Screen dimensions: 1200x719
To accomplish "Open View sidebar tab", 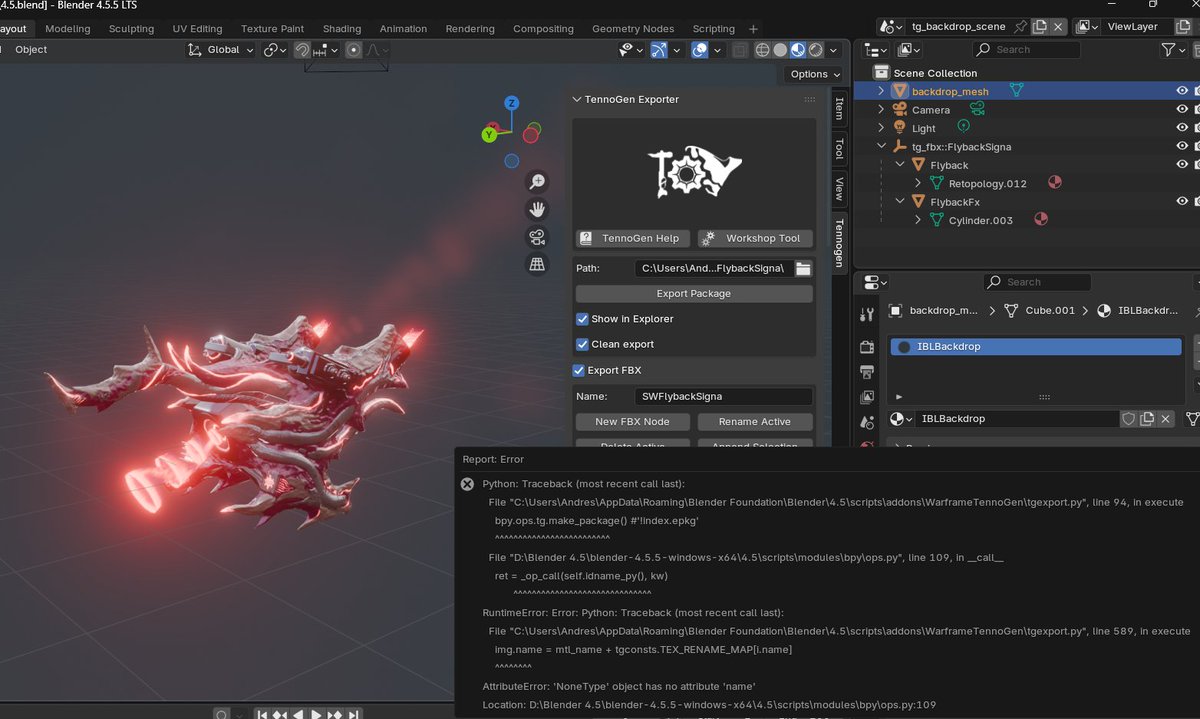I will click(839, 188).
